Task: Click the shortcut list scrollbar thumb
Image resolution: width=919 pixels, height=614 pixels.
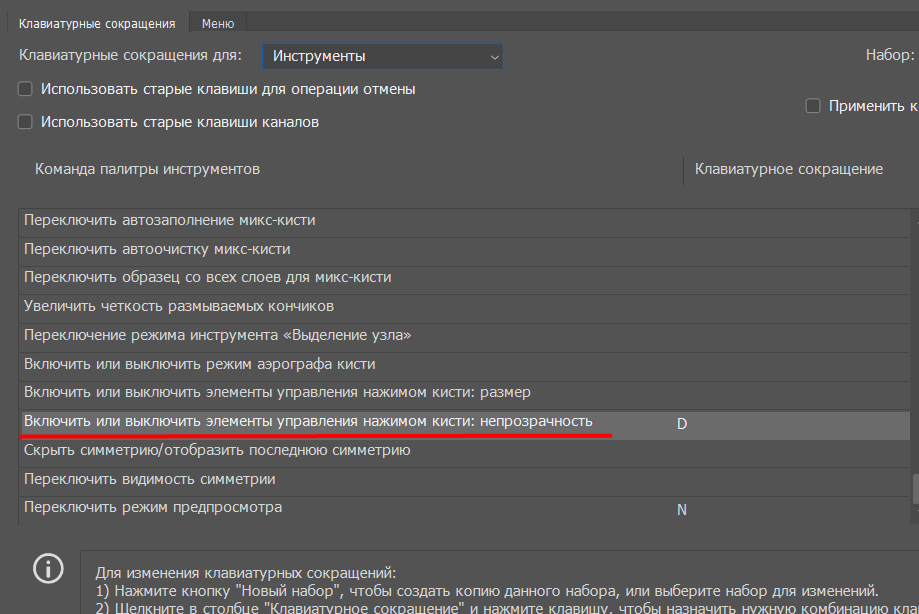Action: [915, 489]
